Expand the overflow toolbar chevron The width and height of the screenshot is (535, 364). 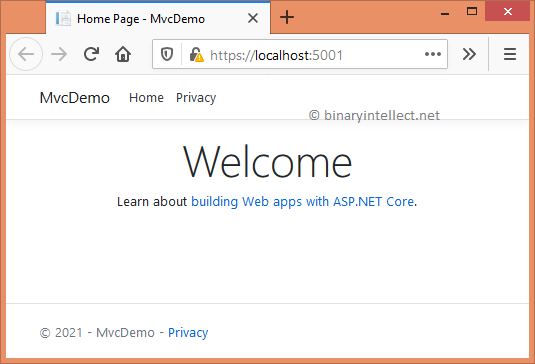tap(469, 54)
